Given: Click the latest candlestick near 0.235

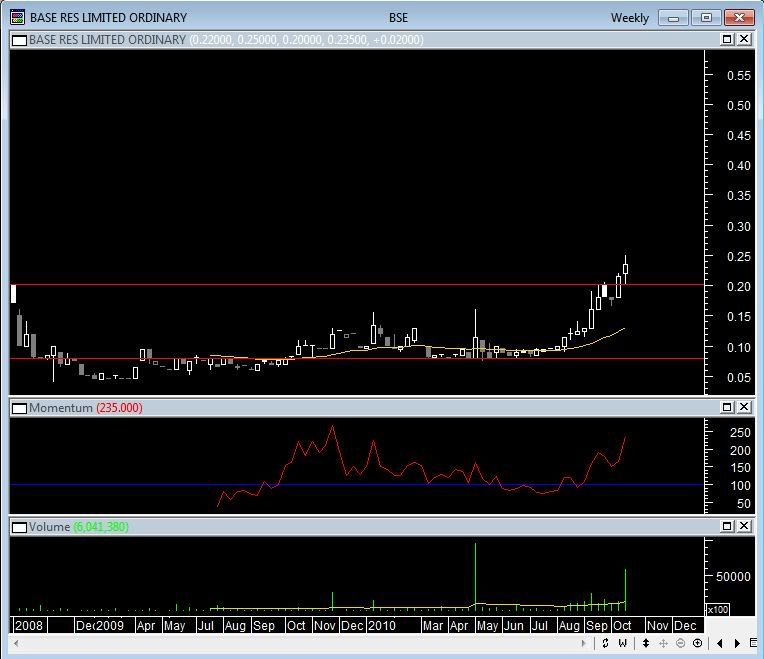Looking at the screenshot, I should (x=626, y=269).
